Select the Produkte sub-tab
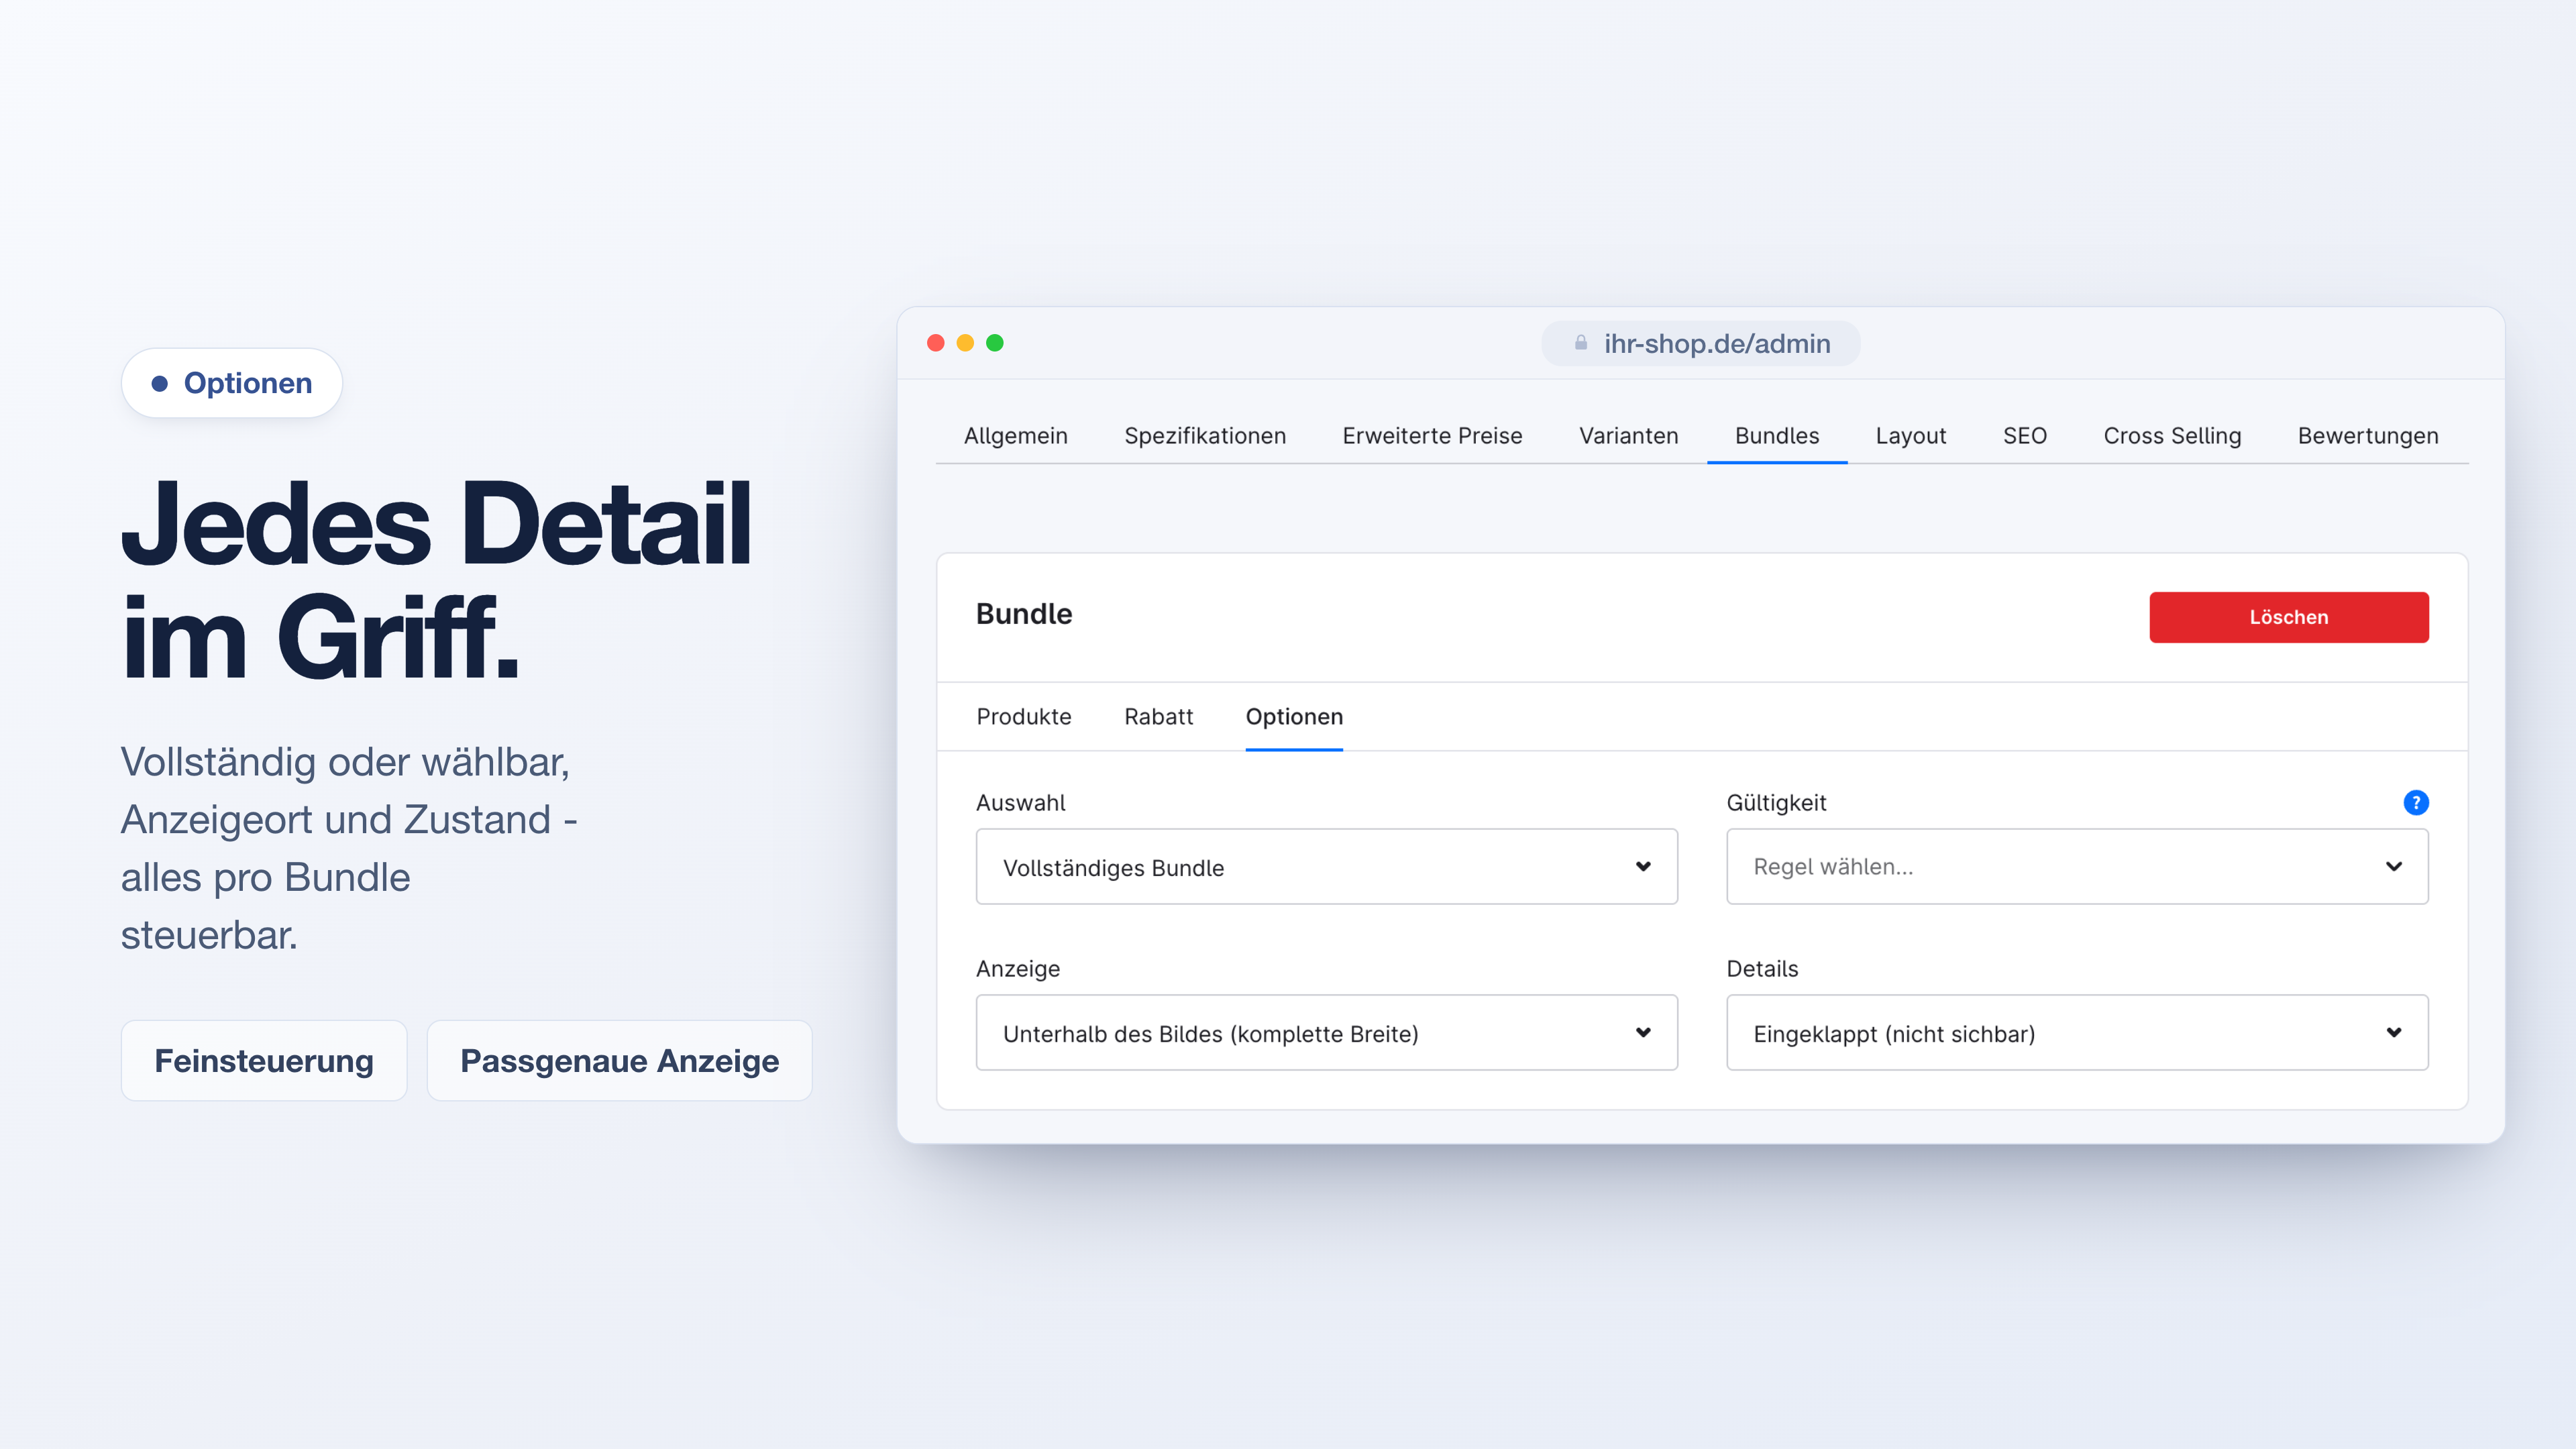Screen dimensions: 2576x1449 click(x=1023, y=717)
